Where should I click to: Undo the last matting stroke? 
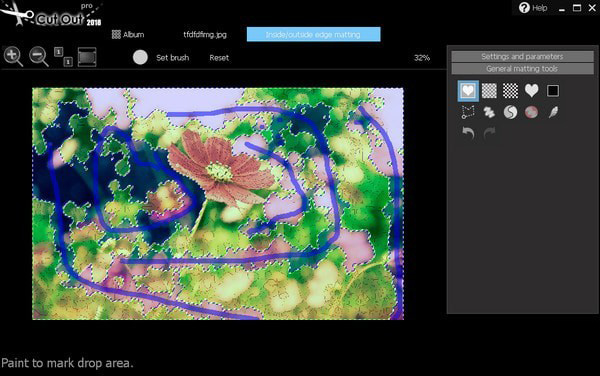(x=468, y=133)
